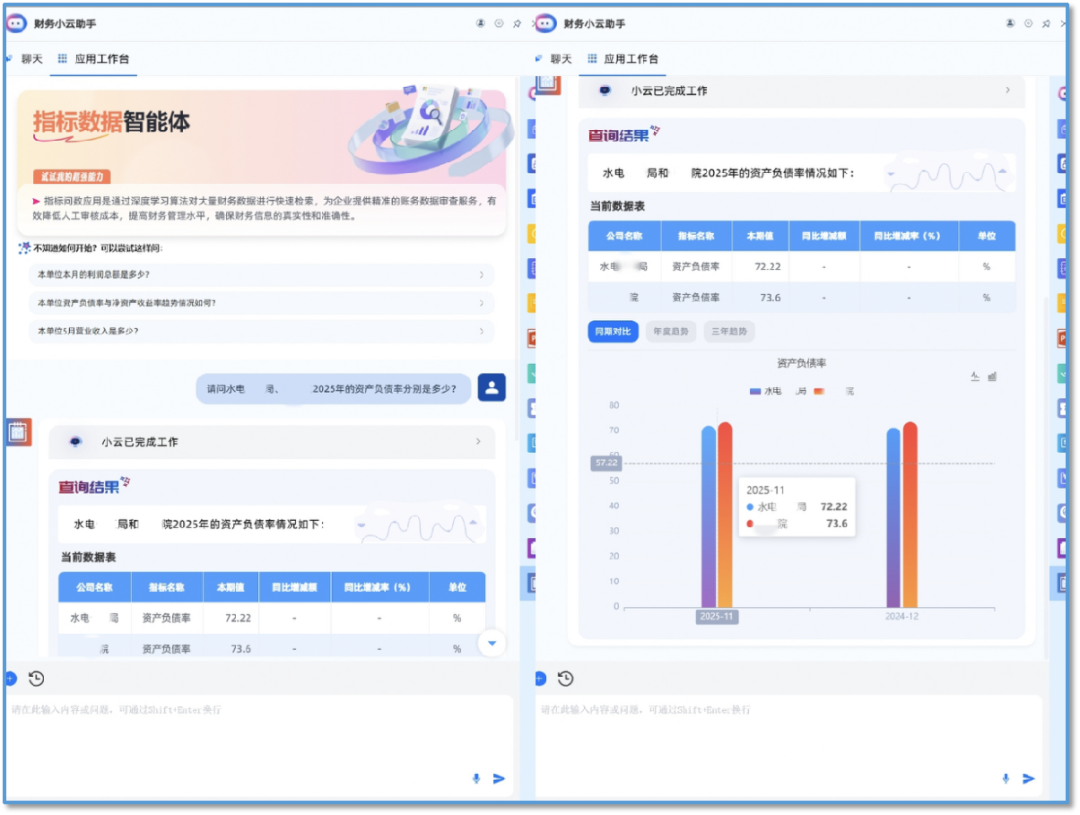The width and height of the screenshot is (1080, 815).
Task: Open the user profile icon in the left window header
Action: 480,23
